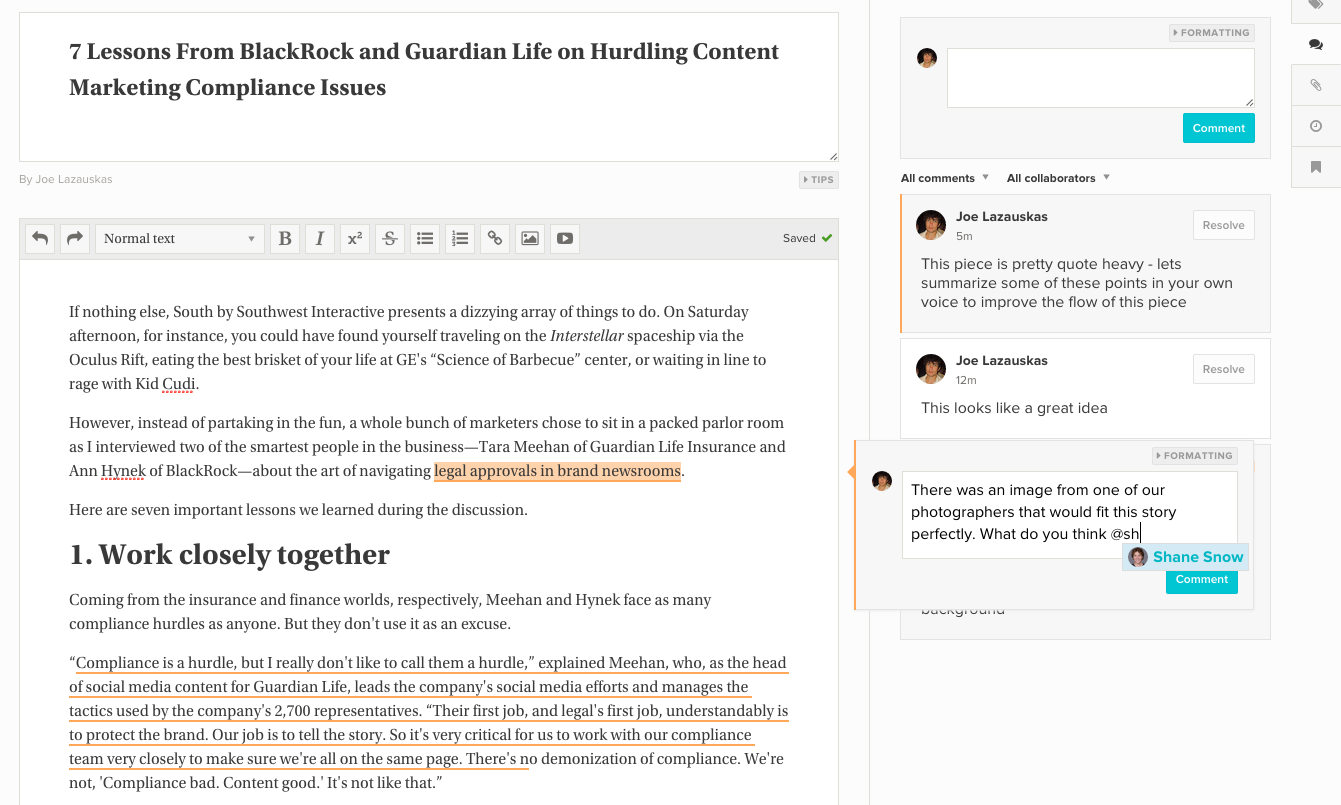
Task: Click Joe Lazauskas avatar on 5m comment
Action: pyautogui.click(x=931, y=225)
